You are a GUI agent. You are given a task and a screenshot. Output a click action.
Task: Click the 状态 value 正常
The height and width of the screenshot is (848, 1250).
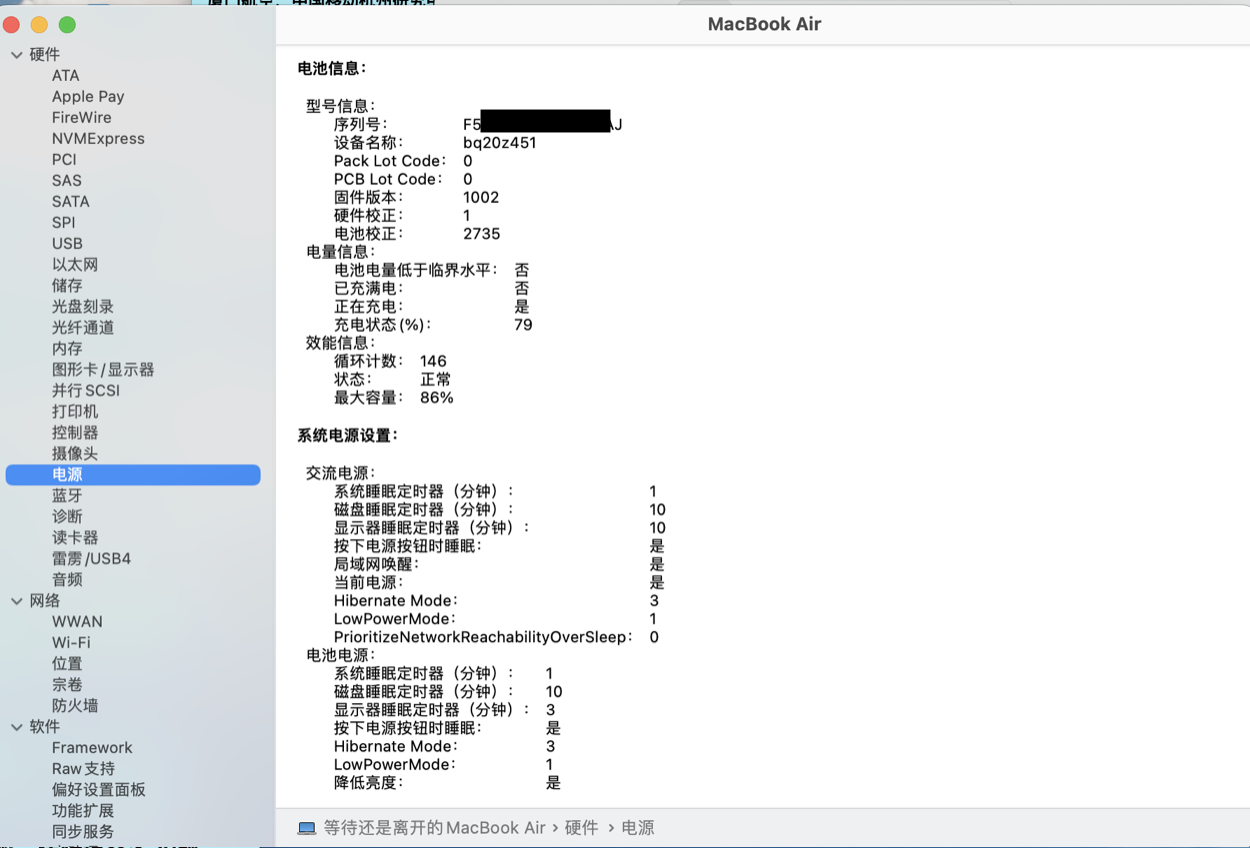(436, 380)
